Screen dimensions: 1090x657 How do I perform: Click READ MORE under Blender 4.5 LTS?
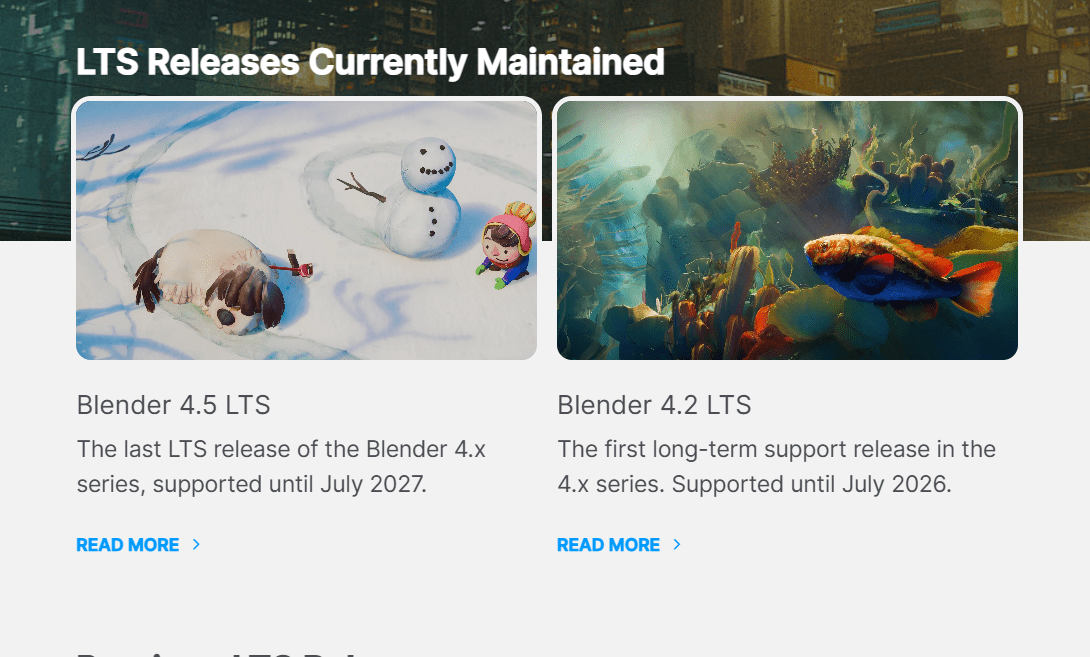point(128,545)
